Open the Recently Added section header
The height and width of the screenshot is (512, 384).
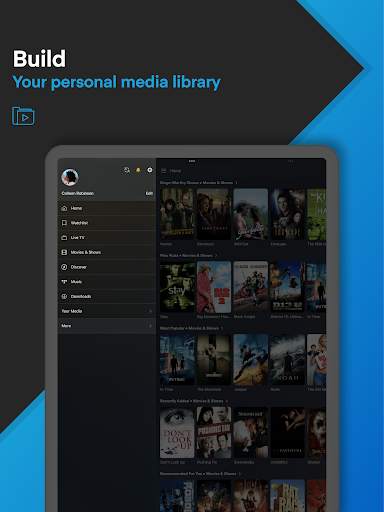pos(194,401)
